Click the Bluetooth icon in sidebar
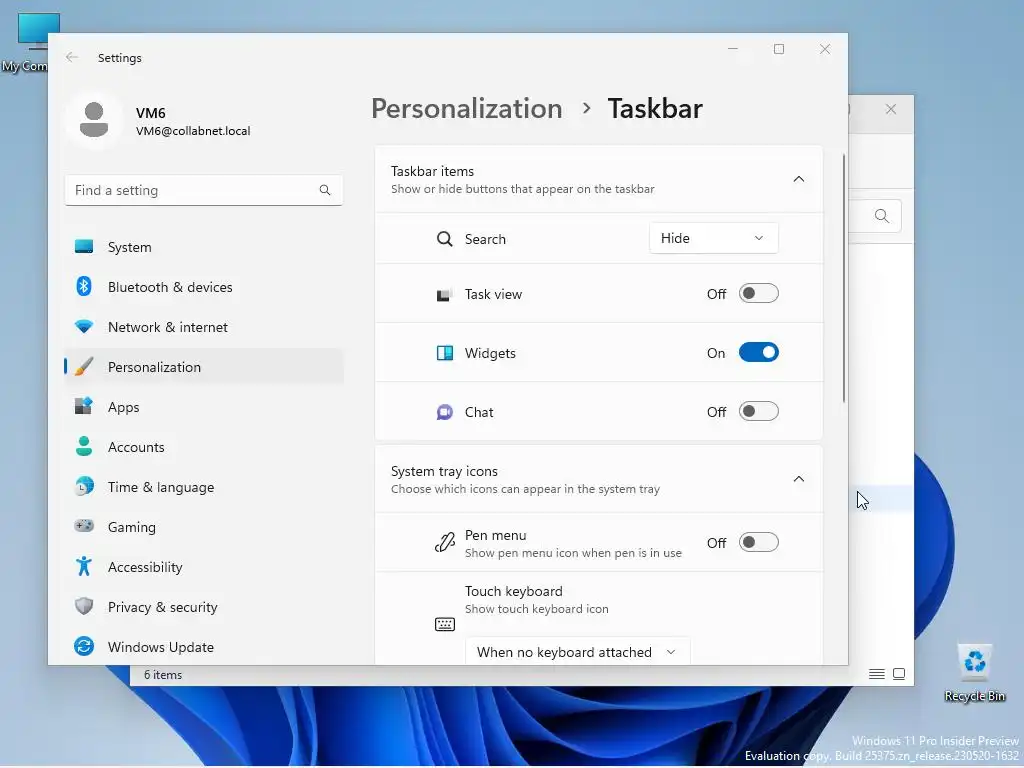 point(84,287)
